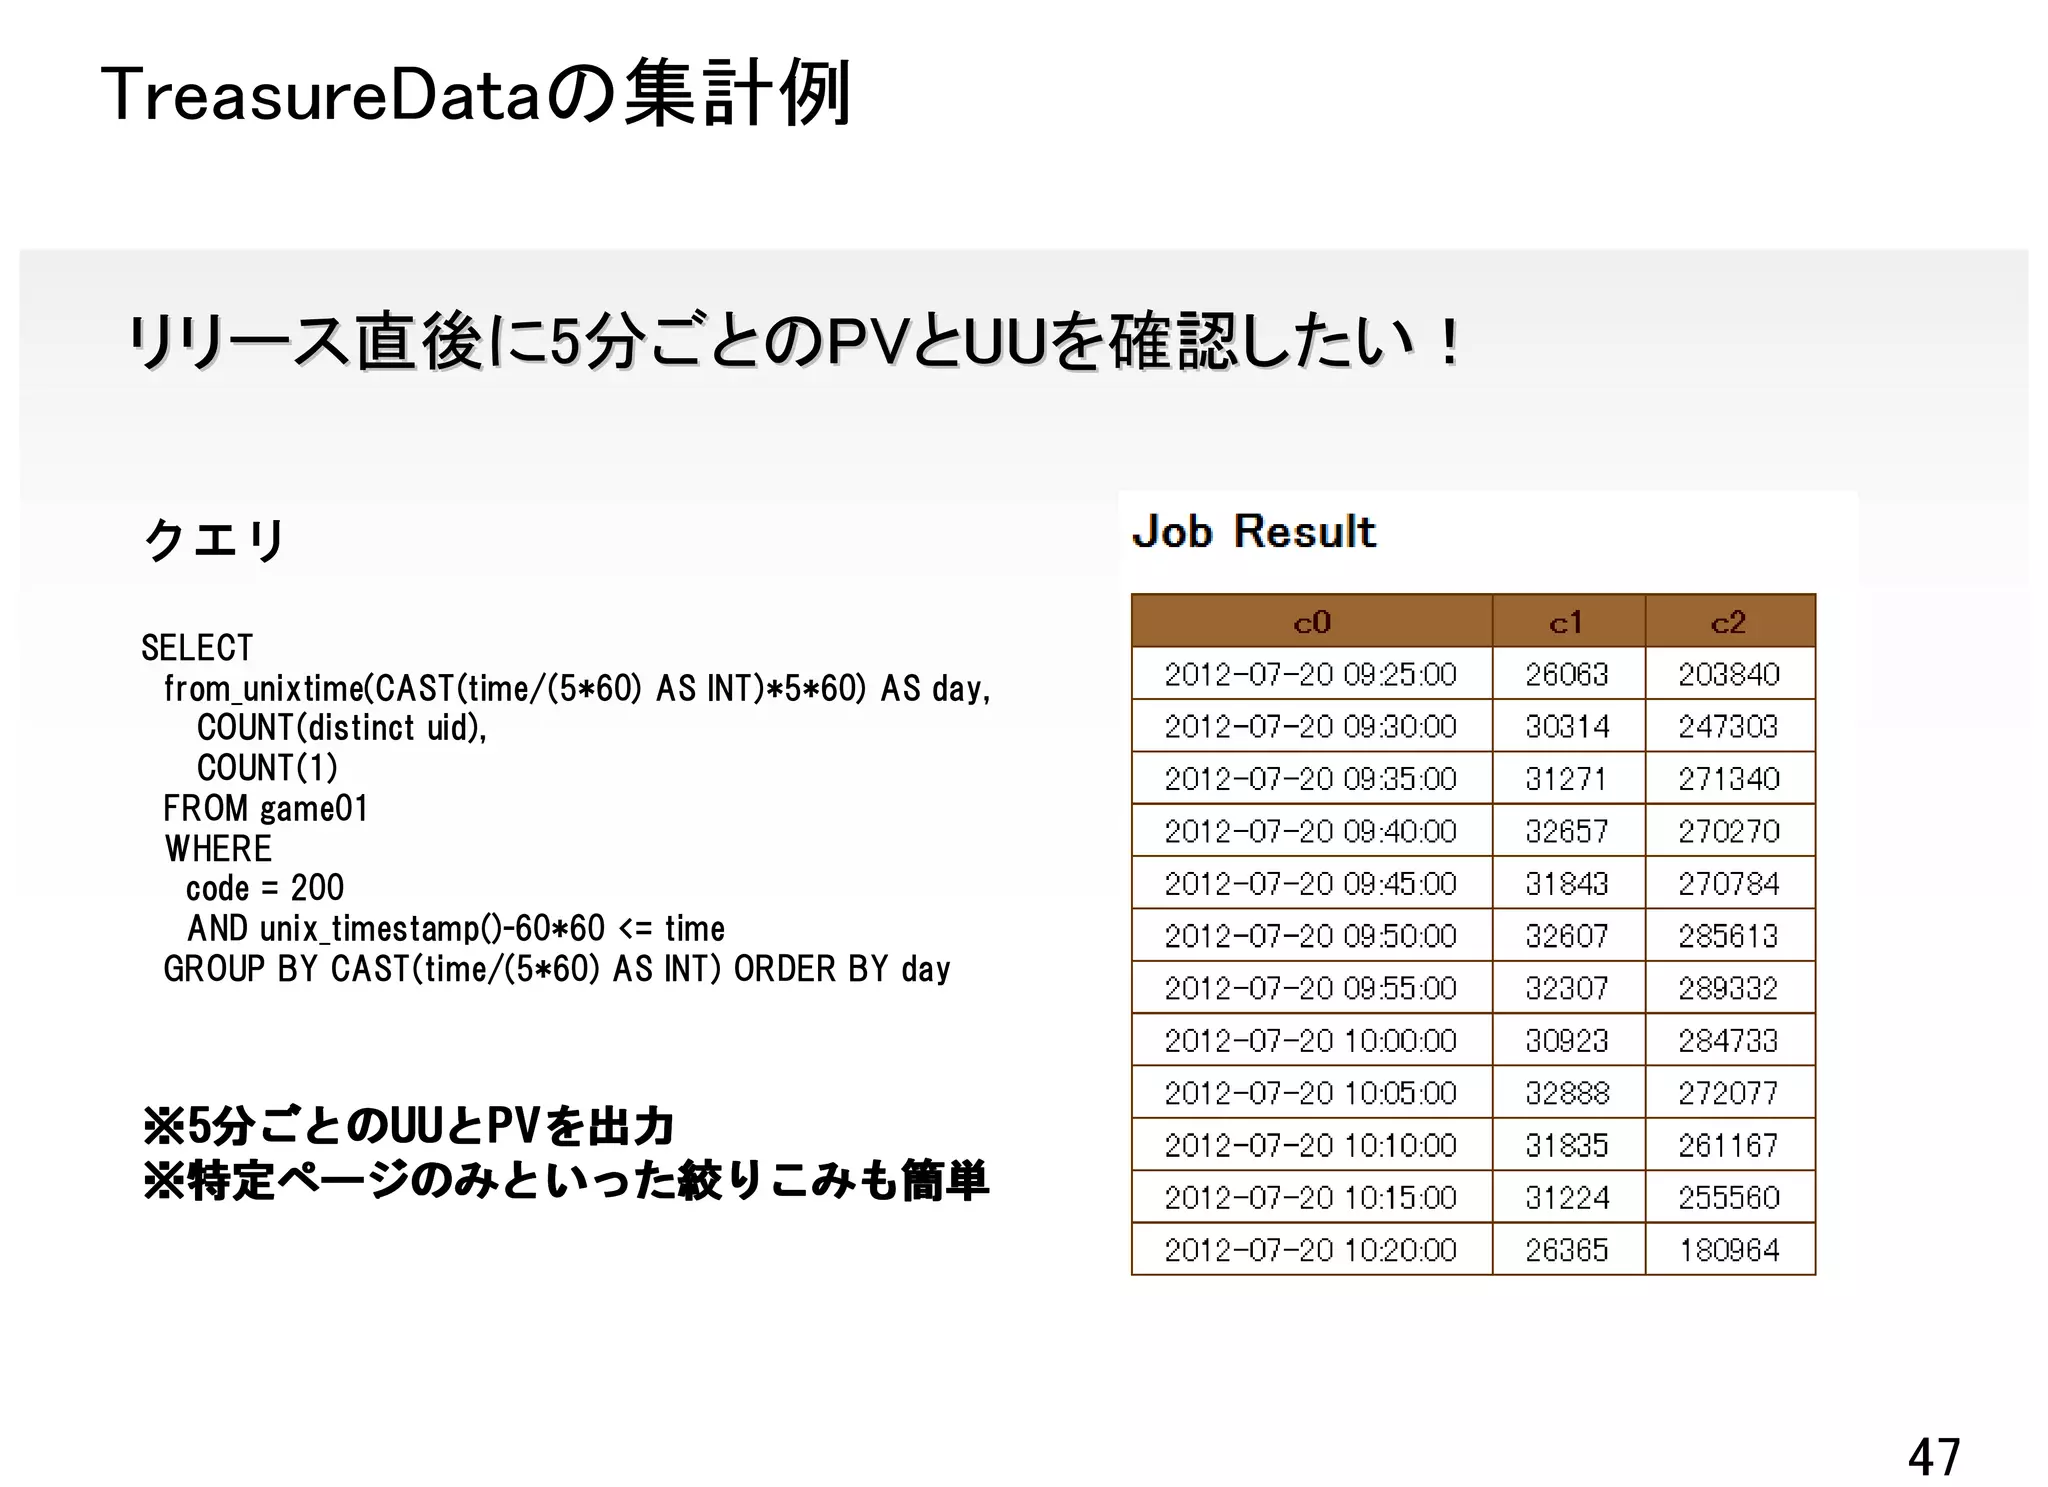Select cell 2012-07-20 10:00:00
The height and width of the screenshot is (1487, 2048).
click(1311, 1040)
